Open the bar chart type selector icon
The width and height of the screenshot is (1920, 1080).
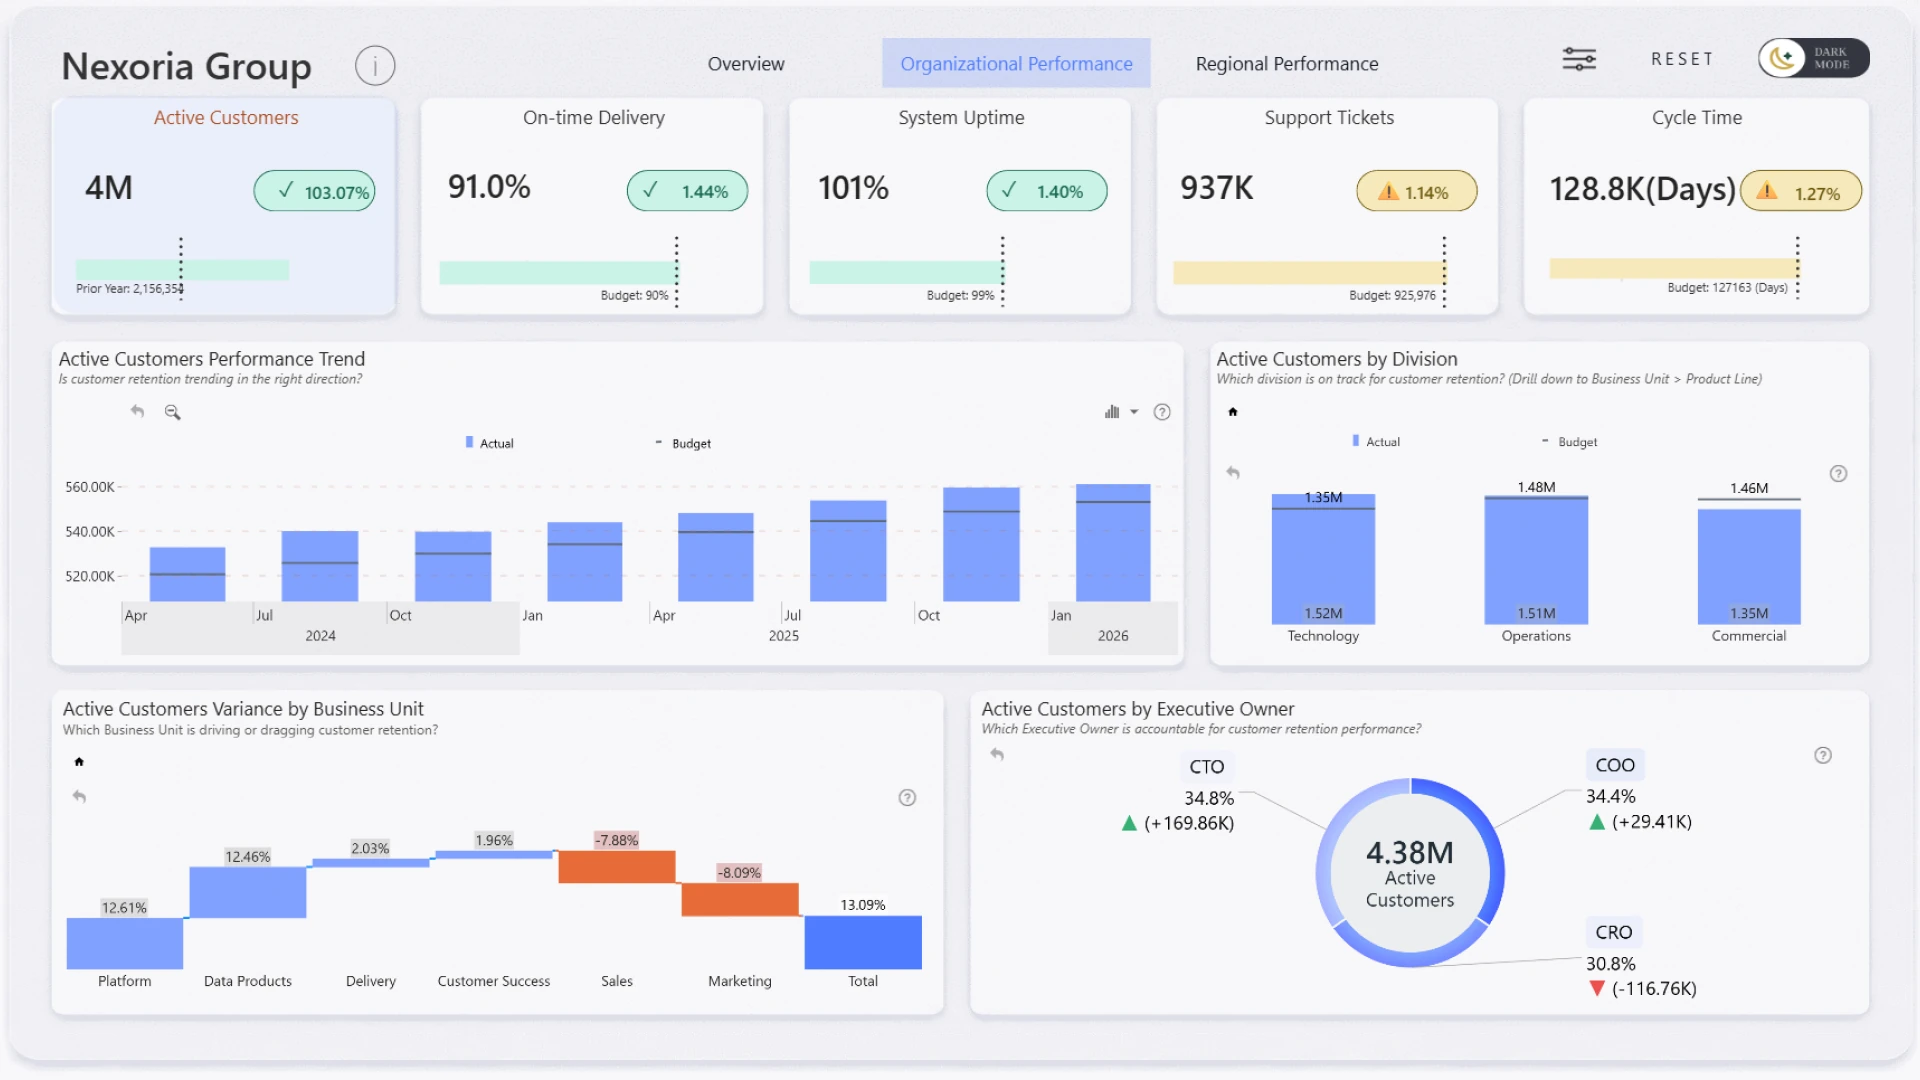[1112, 412]
